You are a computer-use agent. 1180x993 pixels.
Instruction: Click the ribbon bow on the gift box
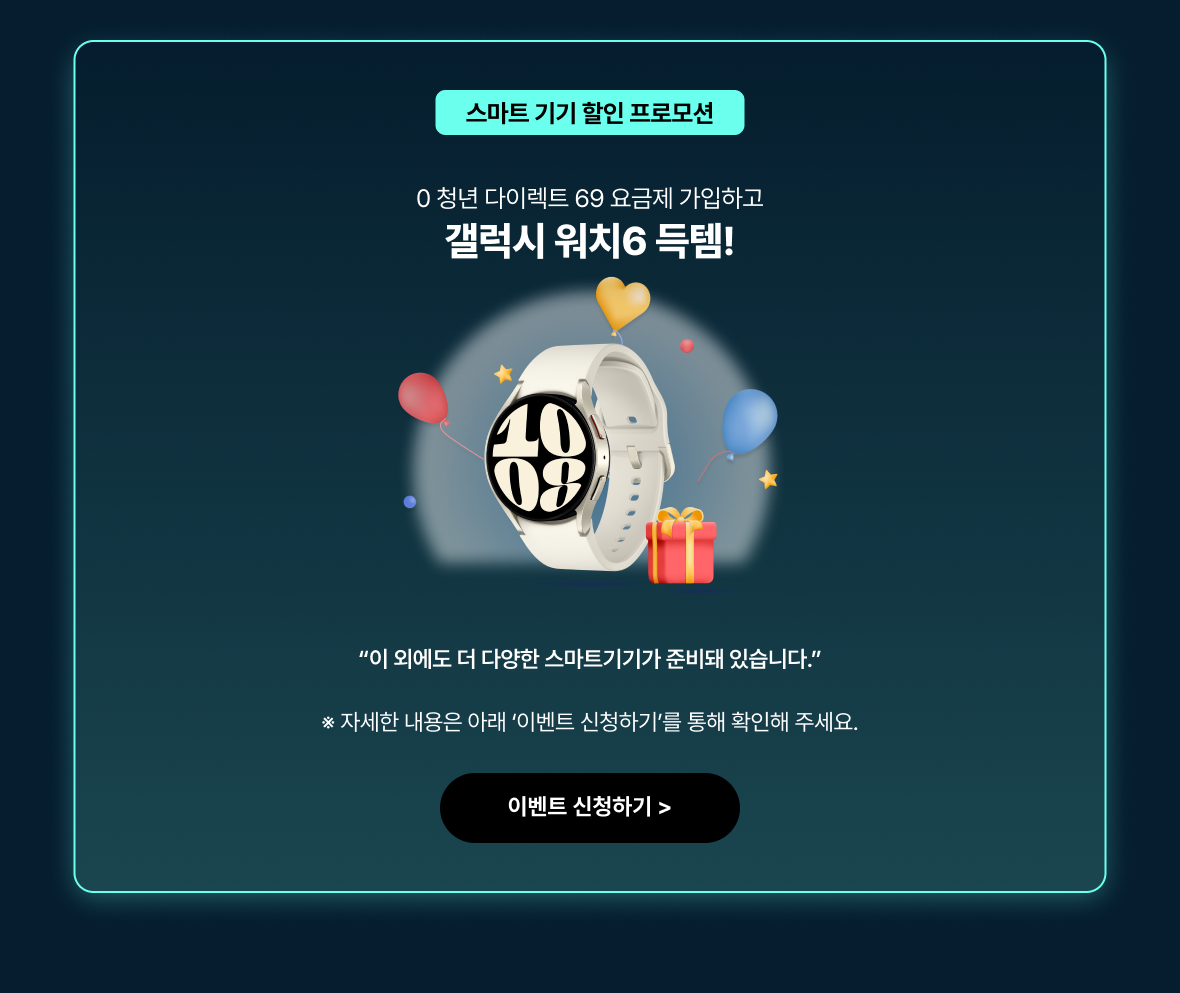[680, 516]
